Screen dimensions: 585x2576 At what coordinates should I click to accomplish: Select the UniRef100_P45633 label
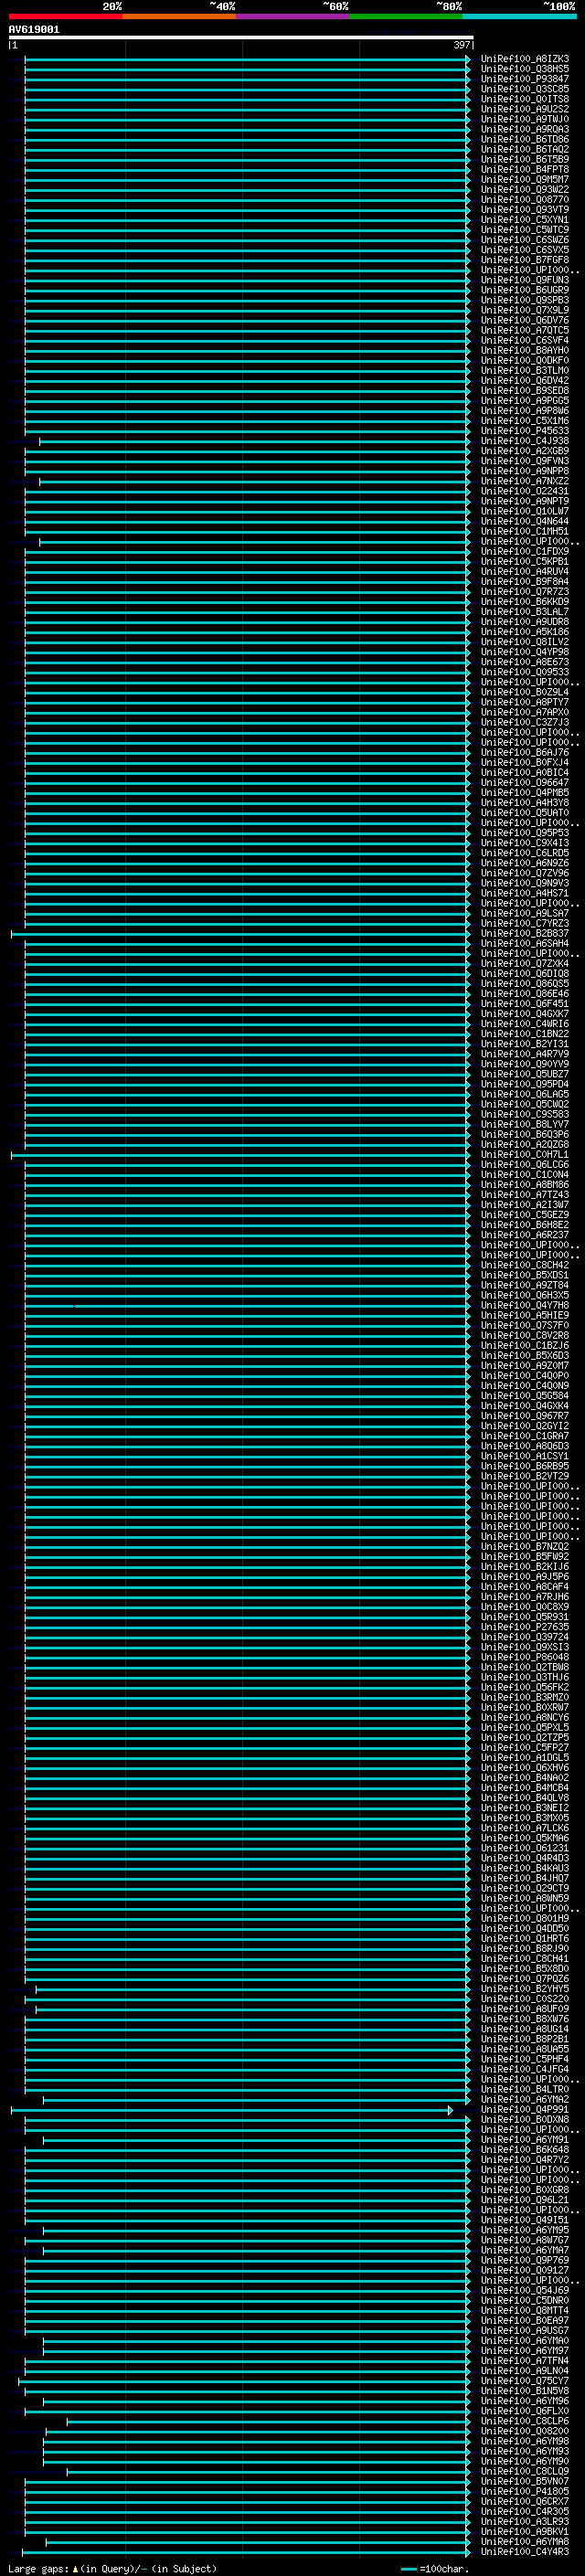(x=525, y=431)
